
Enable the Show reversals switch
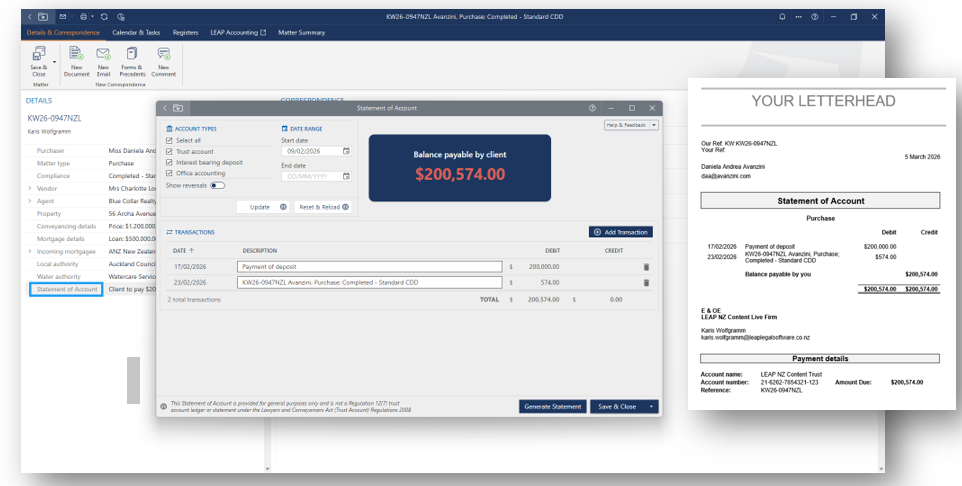pos(218,185)
